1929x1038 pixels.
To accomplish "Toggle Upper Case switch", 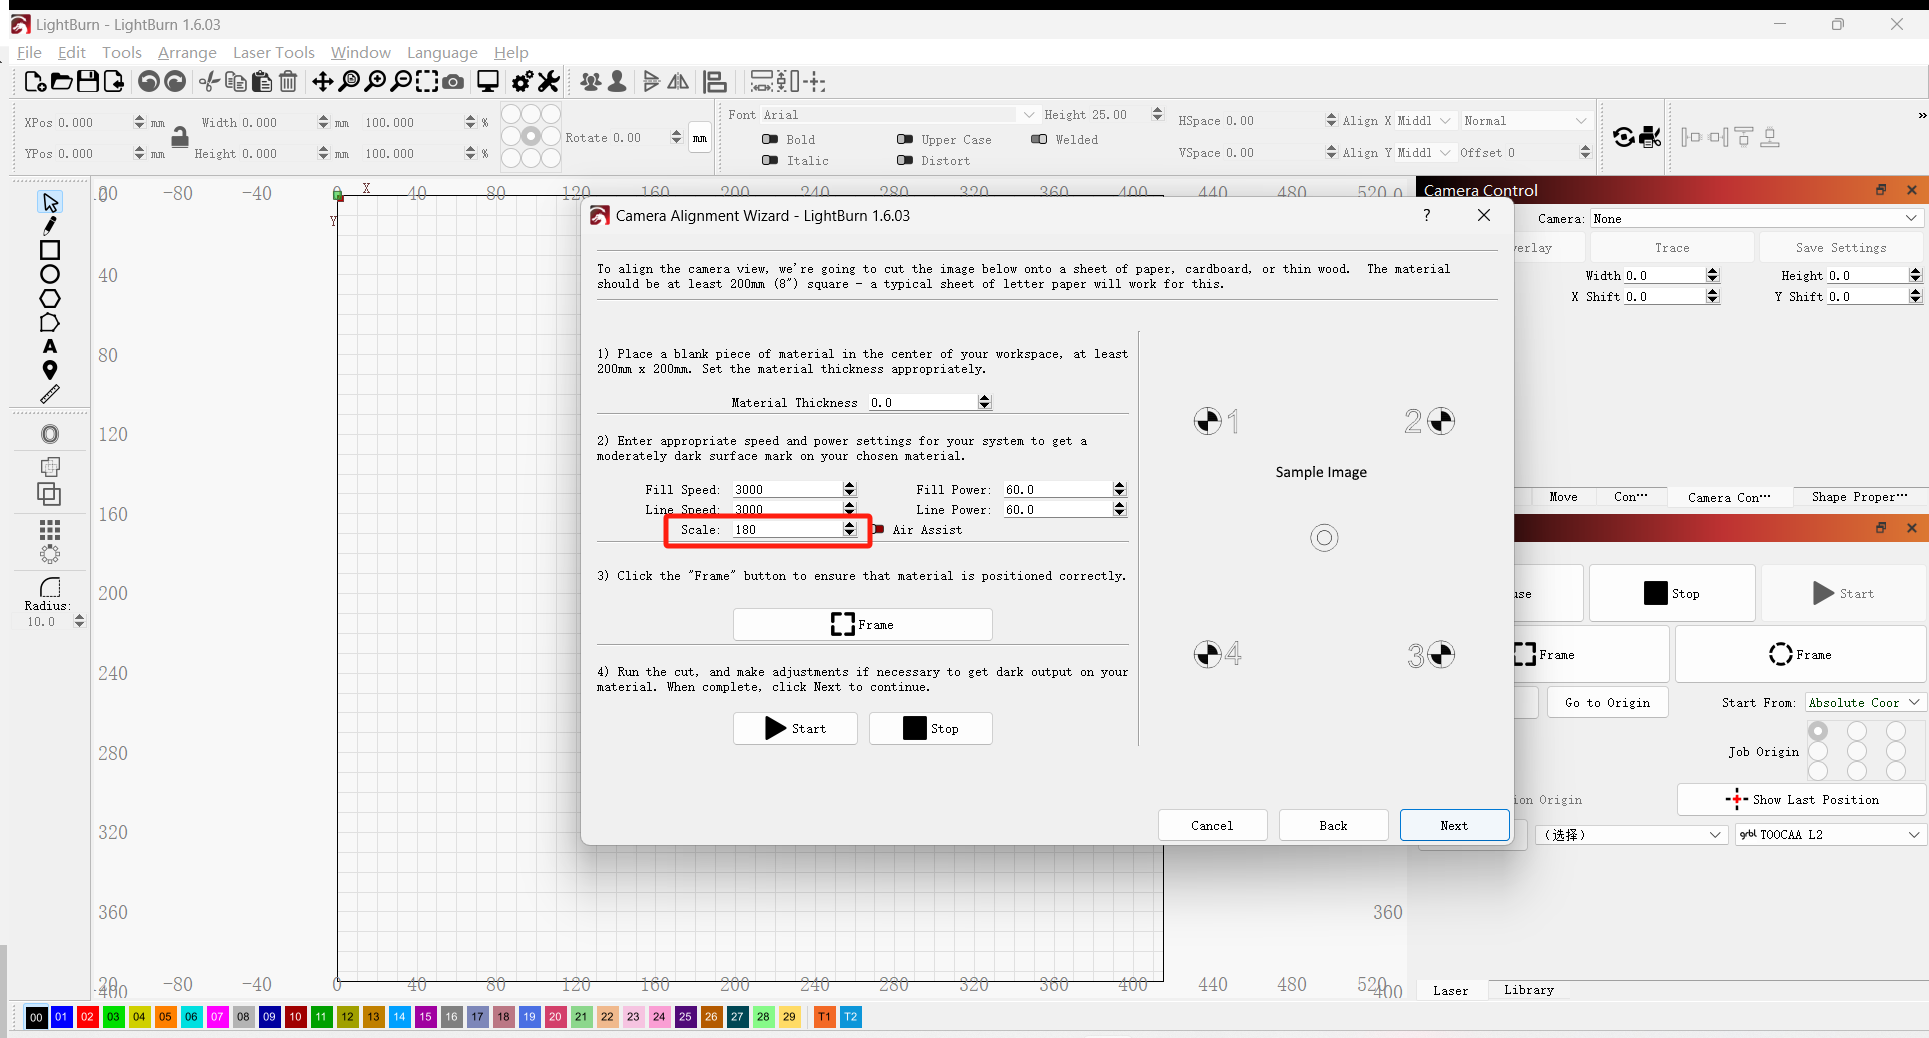I will (905, 139).
